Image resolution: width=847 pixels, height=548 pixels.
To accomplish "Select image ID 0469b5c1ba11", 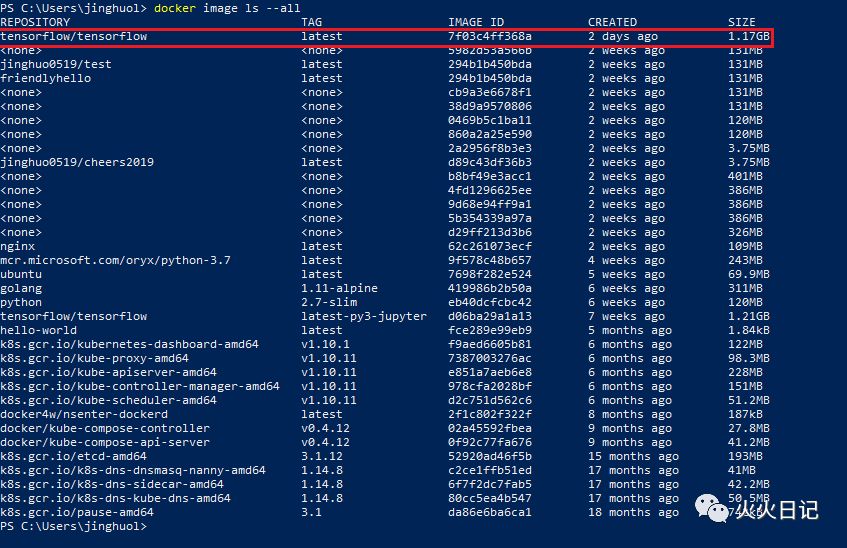I will pyautogui.click(x=490, y=121).
